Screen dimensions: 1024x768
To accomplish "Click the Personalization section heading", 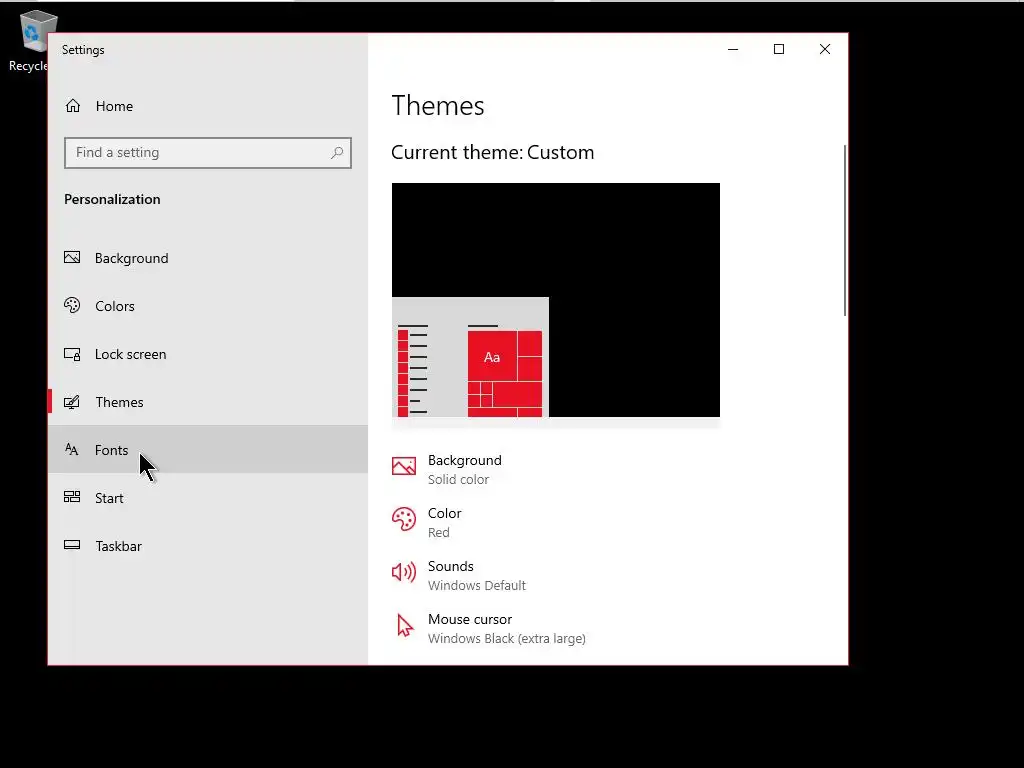I will tap(112, 199).
